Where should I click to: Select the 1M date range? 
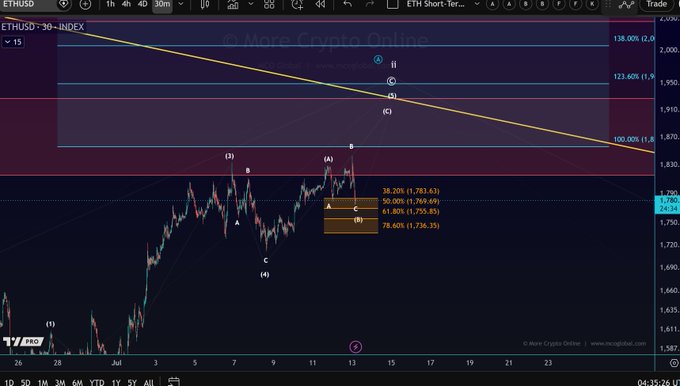(42, 383)
